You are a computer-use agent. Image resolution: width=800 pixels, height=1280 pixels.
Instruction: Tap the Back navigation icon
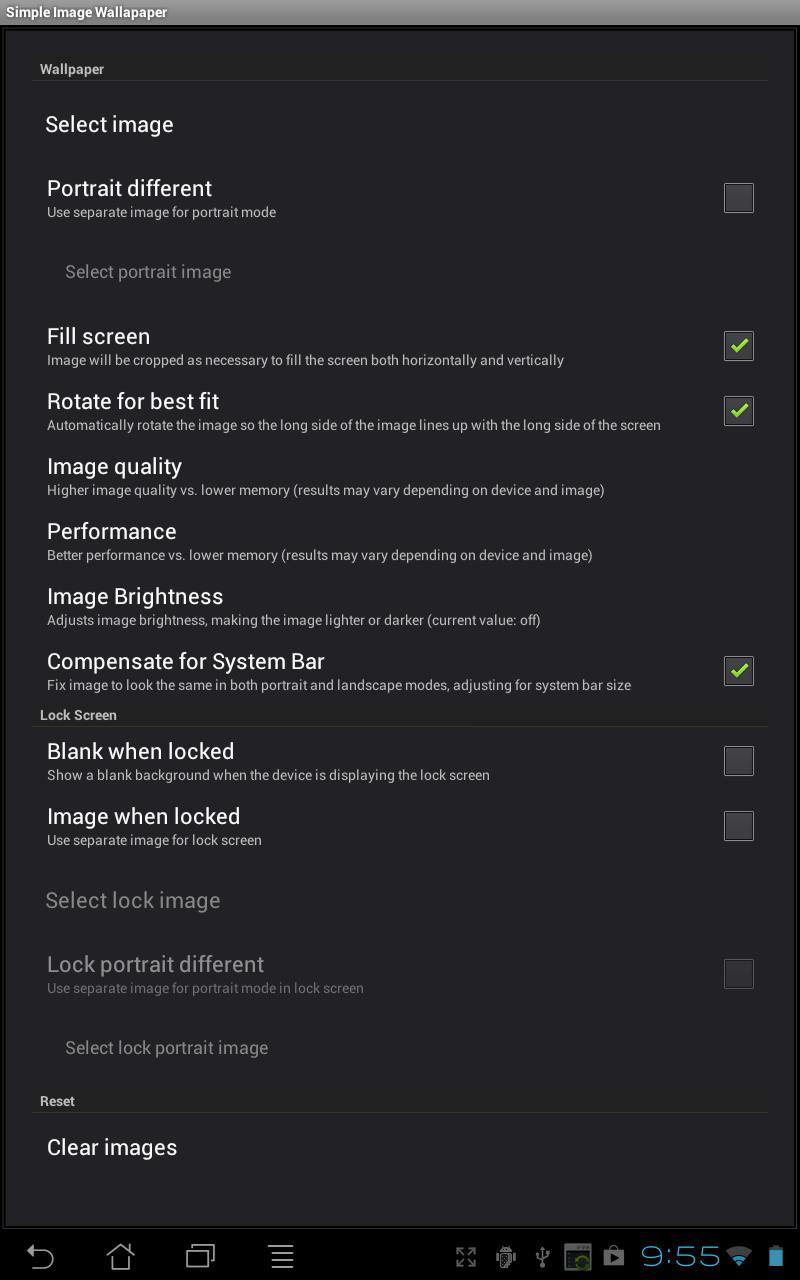pos(40,1256)
